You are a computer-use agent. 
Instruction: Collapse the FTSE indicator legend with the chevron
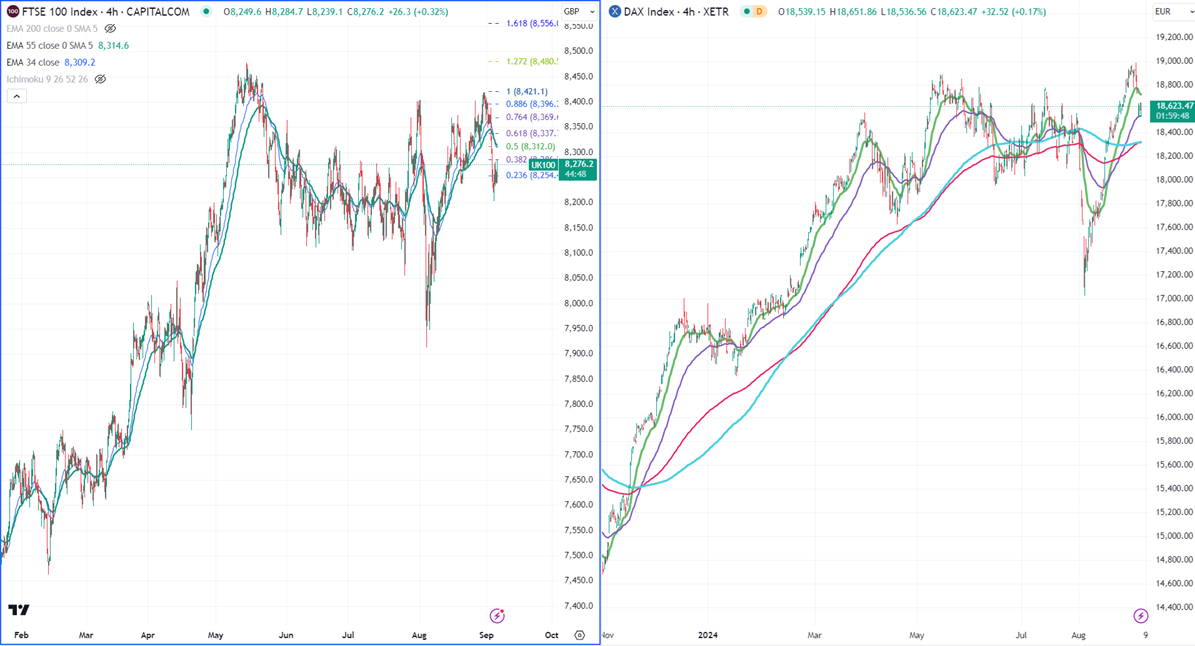click(x=16, y=96)
